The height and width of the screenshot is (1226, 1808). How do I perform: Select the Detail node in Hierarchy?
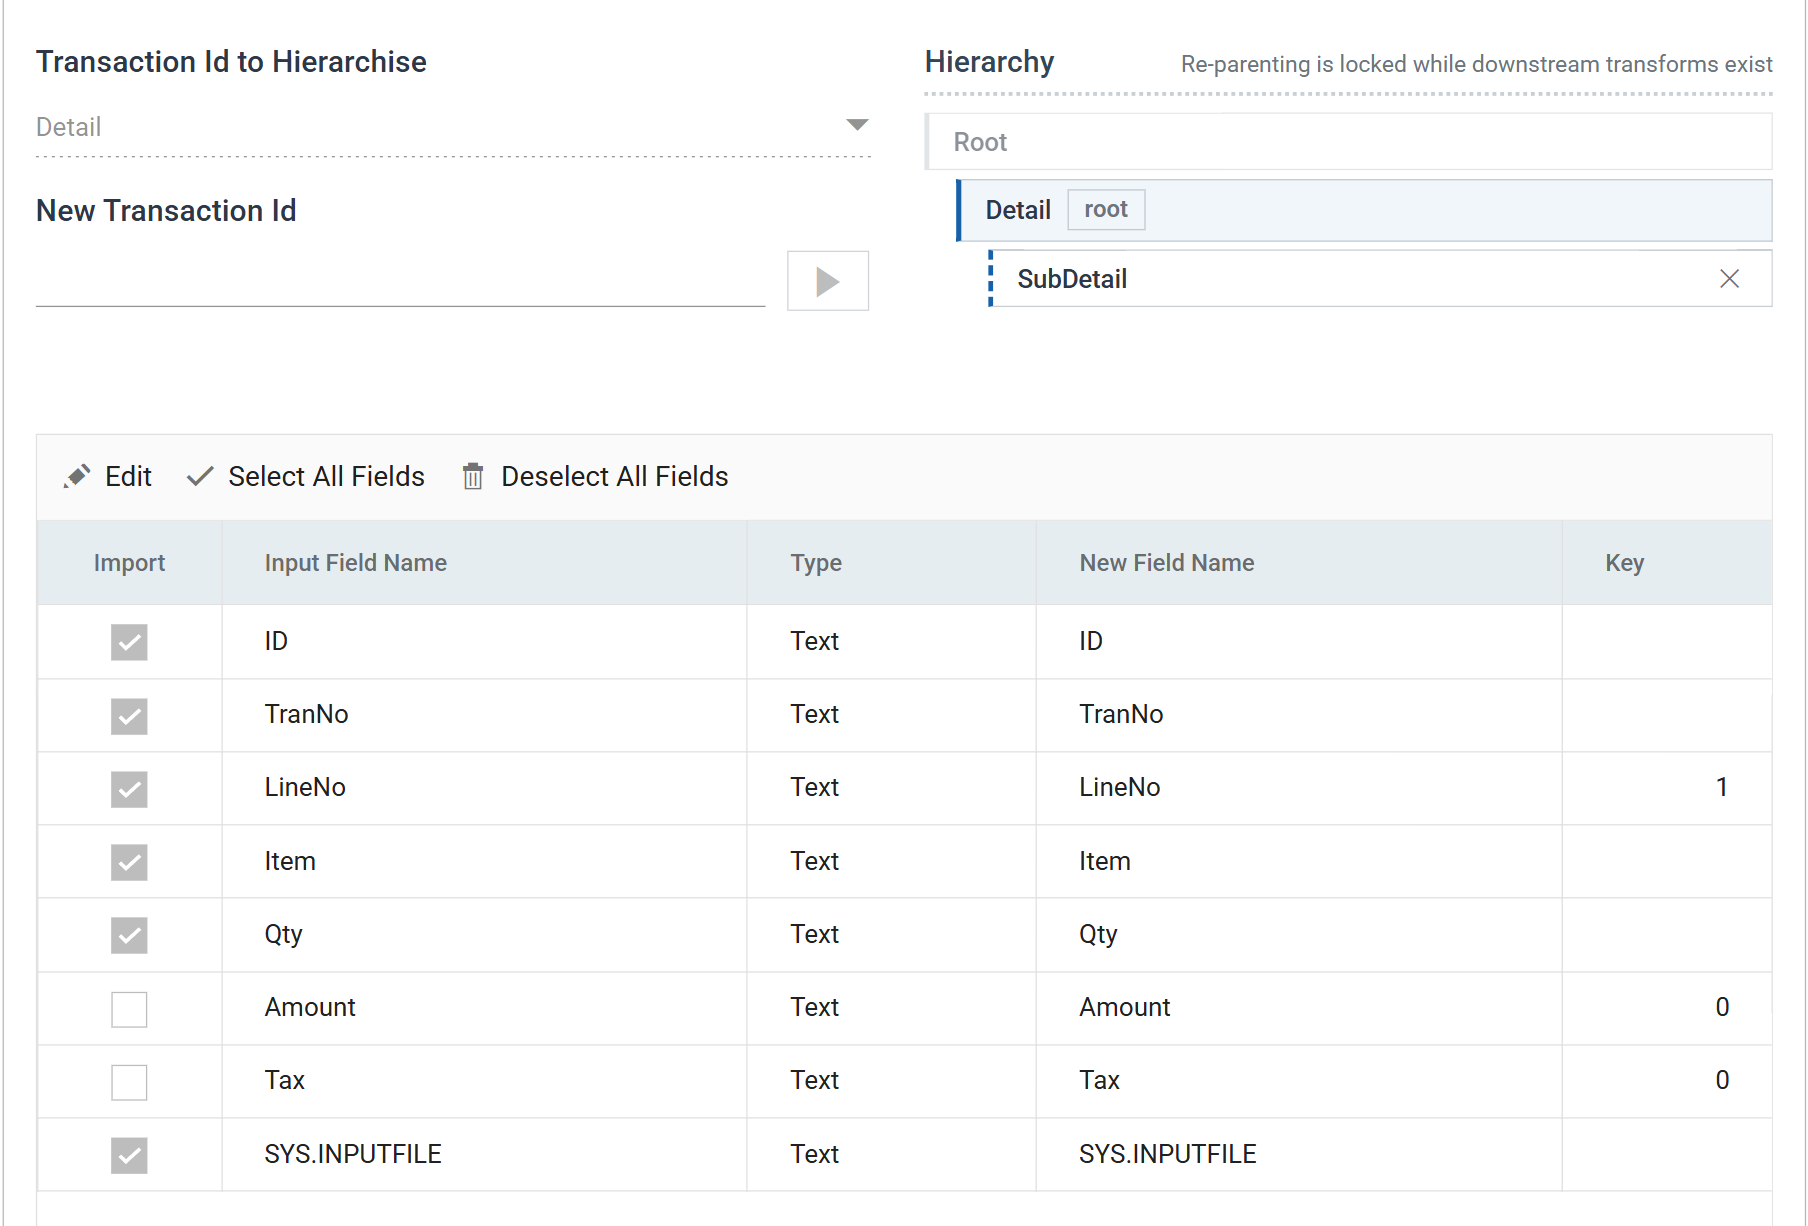[1365, 210]
